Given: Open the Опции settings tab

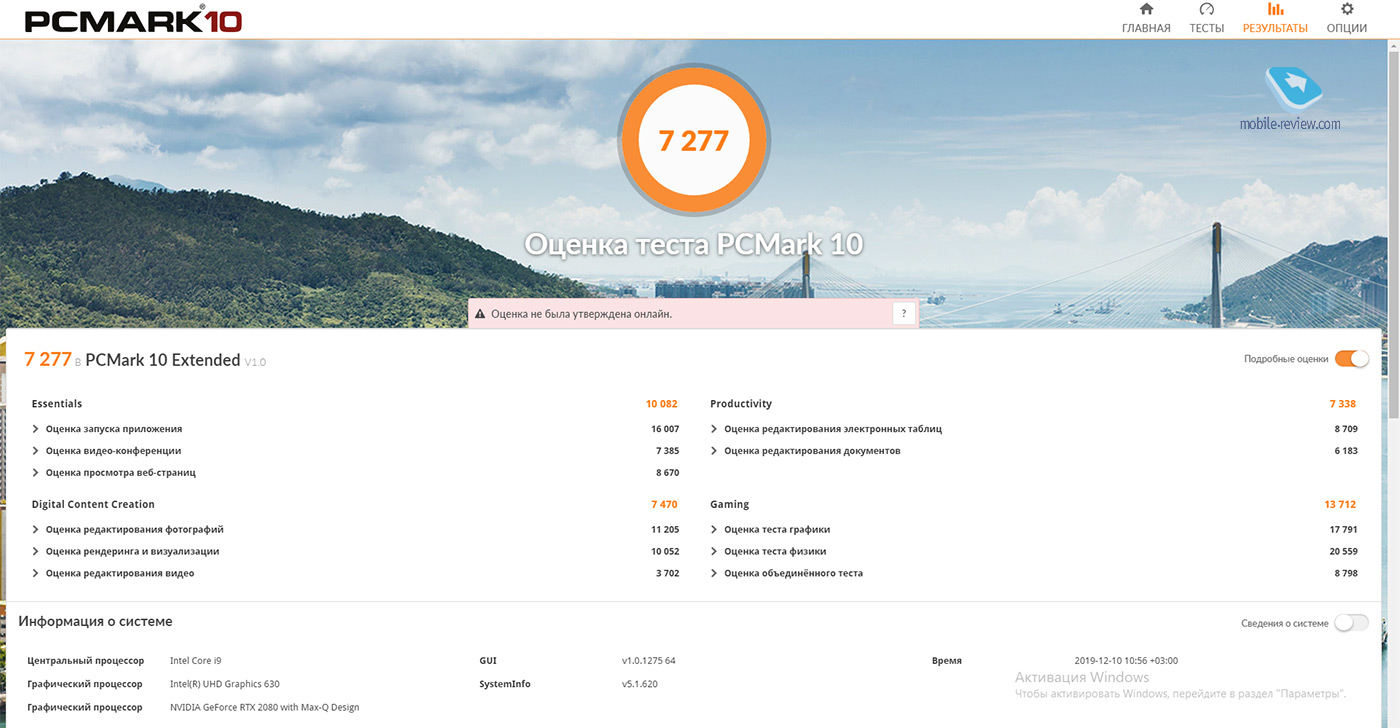Looking at the screenshot, I should (1347, 19).
